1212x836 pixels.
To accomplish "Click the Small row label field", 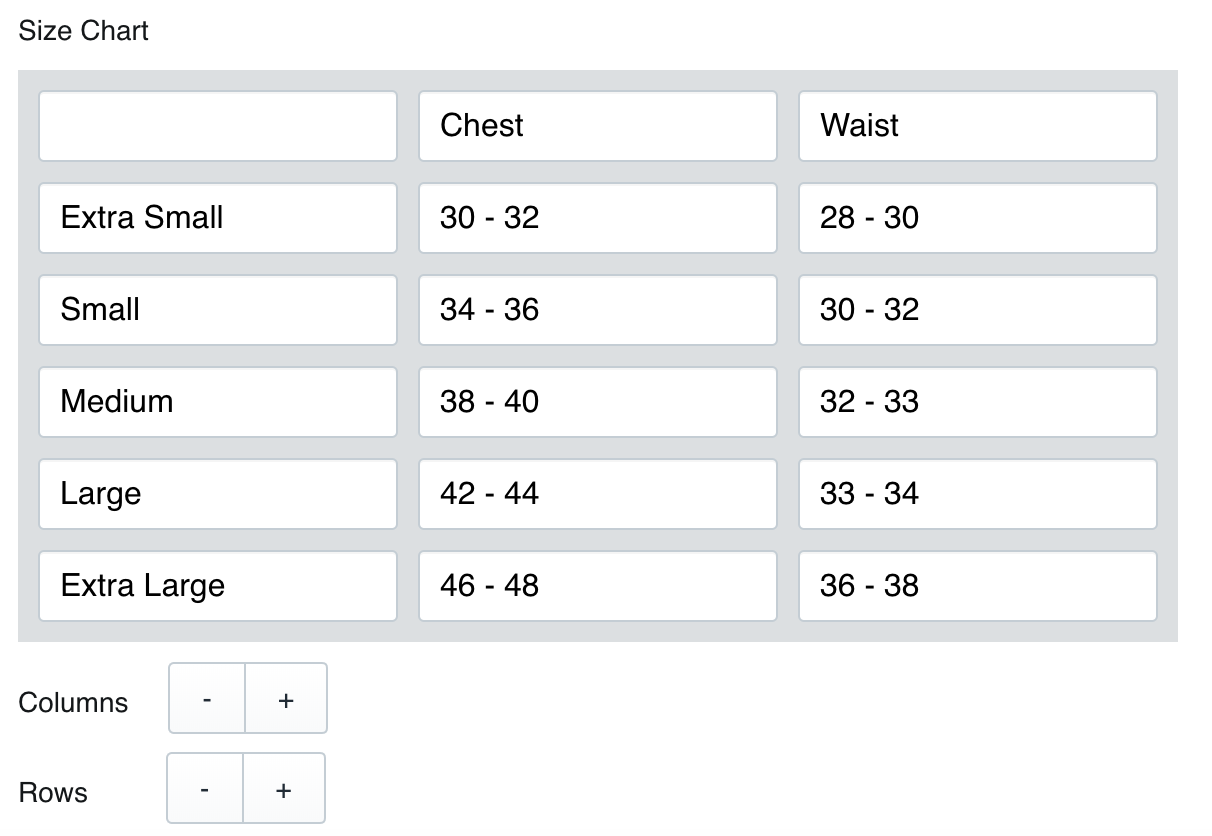I will tap(218, 310).
